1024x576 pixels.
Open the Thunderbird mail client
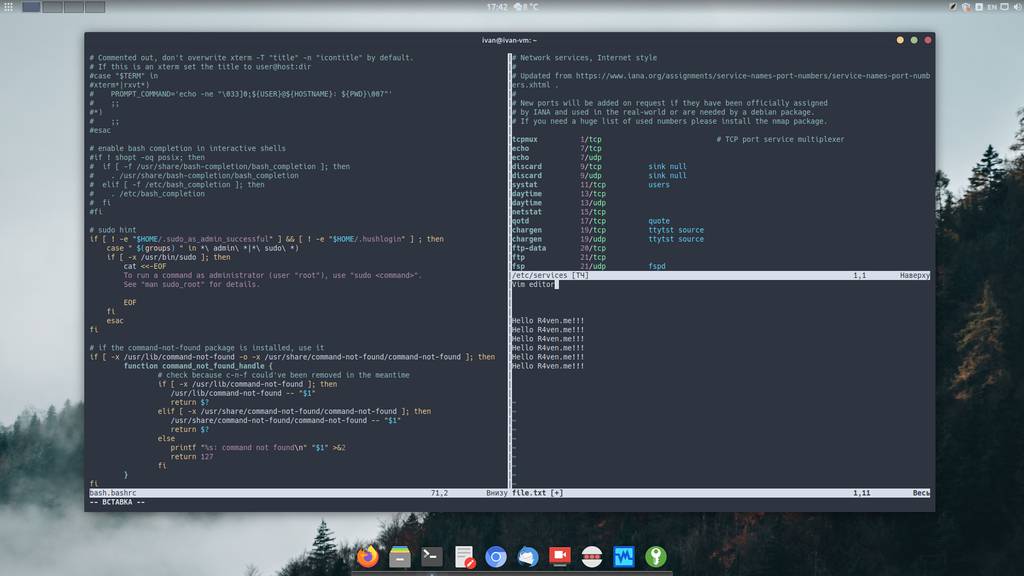click(528, 557)
